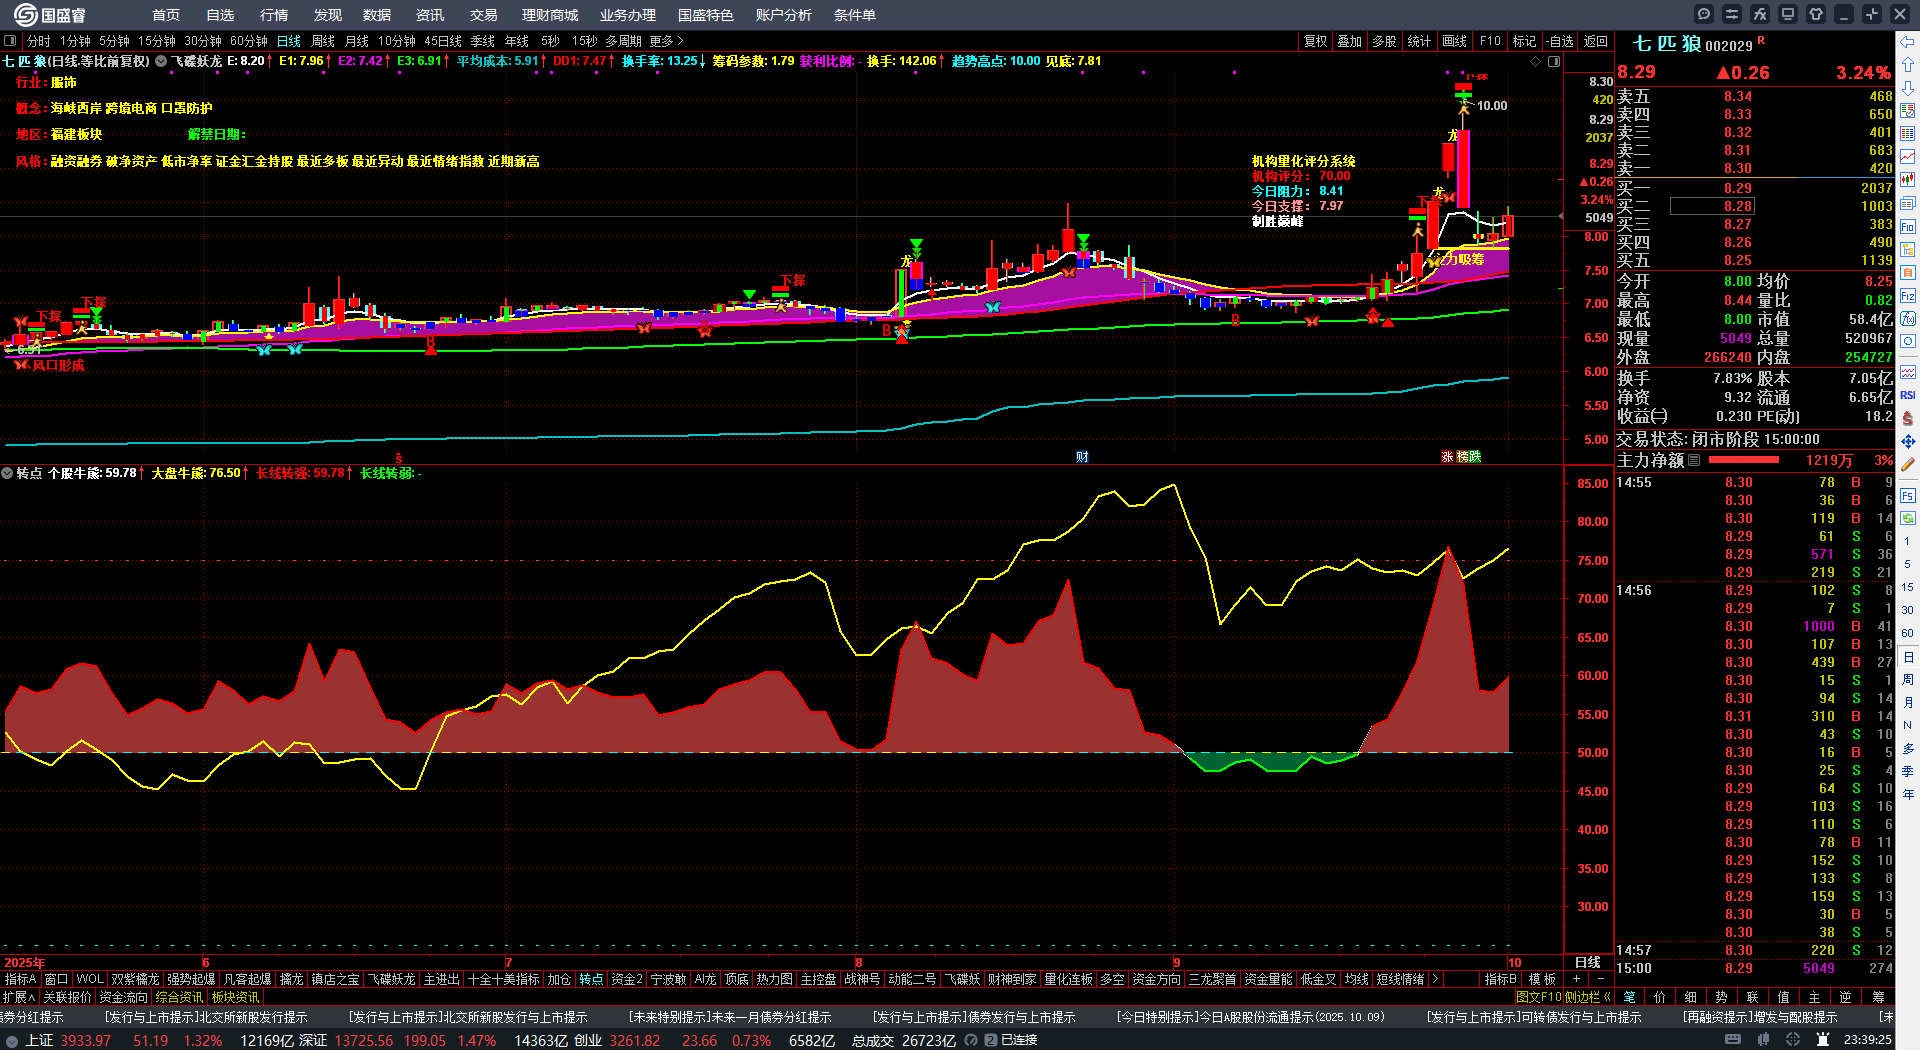Screen dimensions: 1920x1050
Task: Open the keyboard icon in status bar
Action: [x=1733, y=1040]
